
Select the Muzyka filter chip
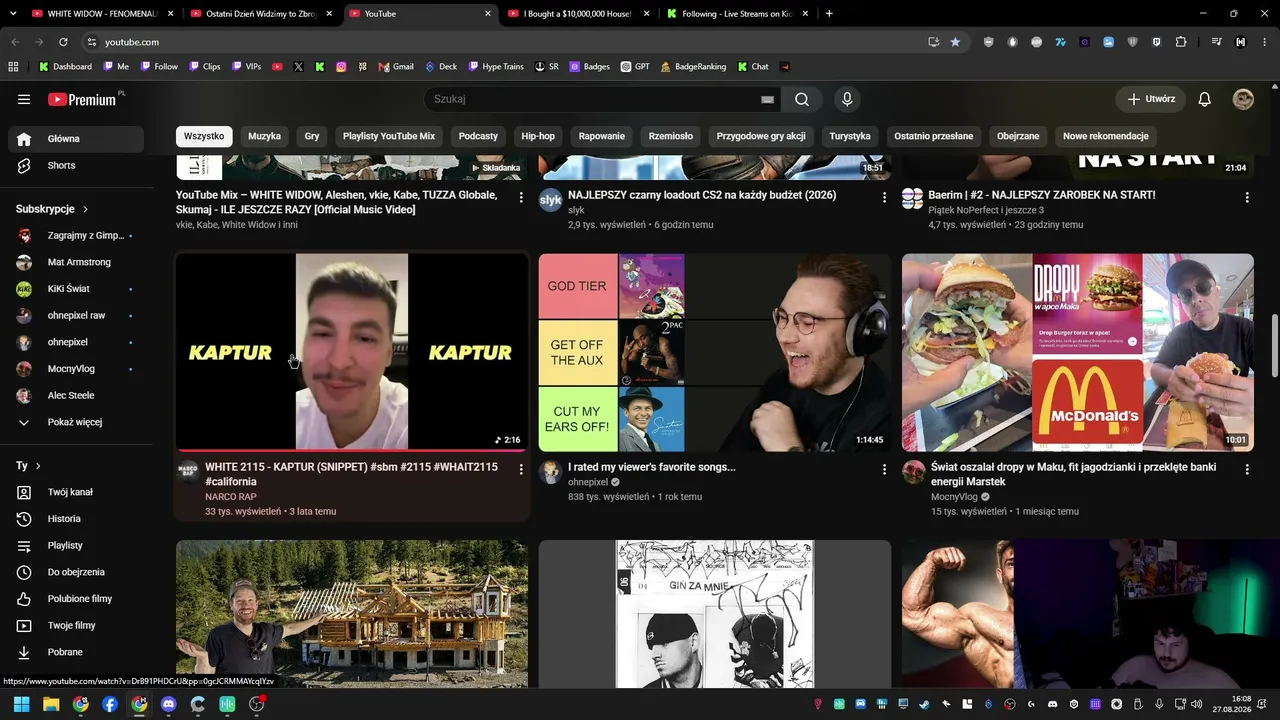pyautogui.click(x=264, y=136)
